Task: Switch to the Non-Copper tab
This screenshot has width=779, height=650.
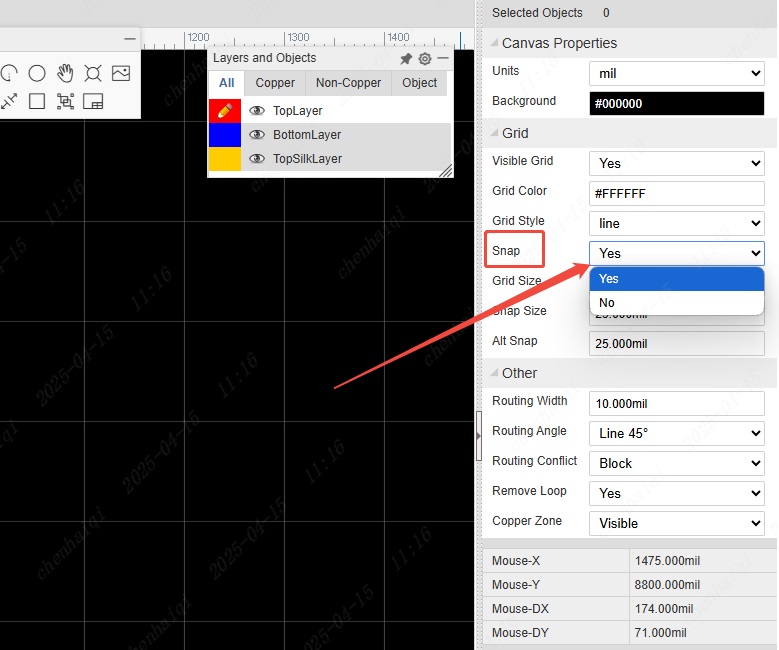Action: click(x=348, y=83)
